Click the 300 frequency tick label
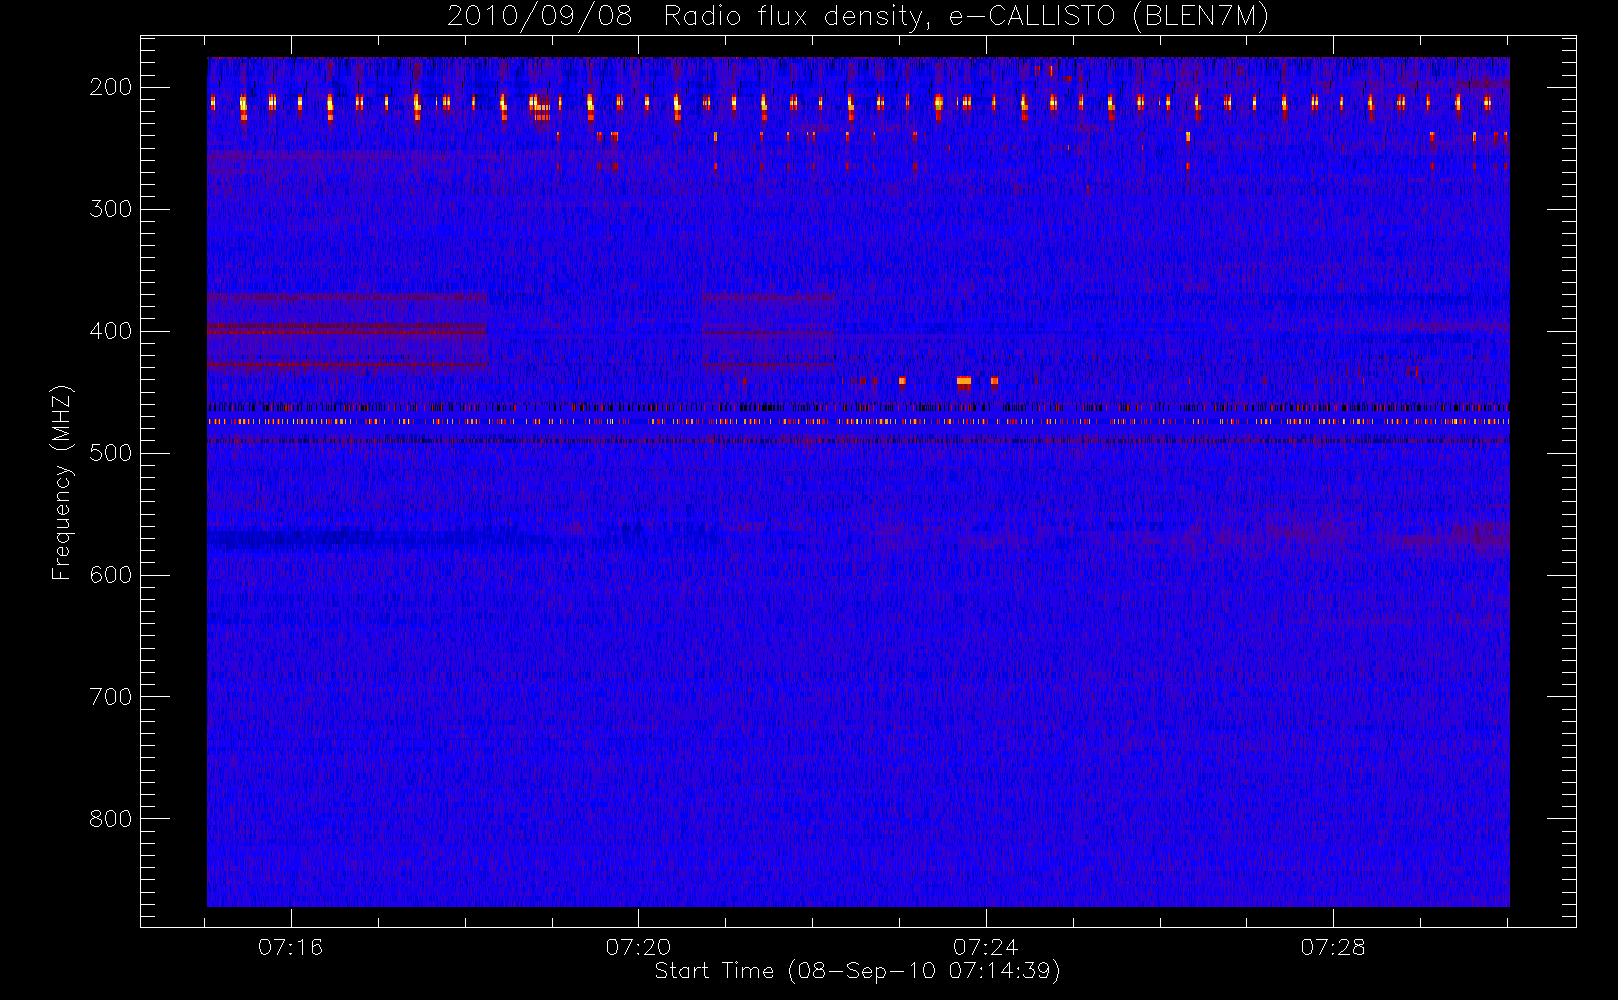 point(110,209)
